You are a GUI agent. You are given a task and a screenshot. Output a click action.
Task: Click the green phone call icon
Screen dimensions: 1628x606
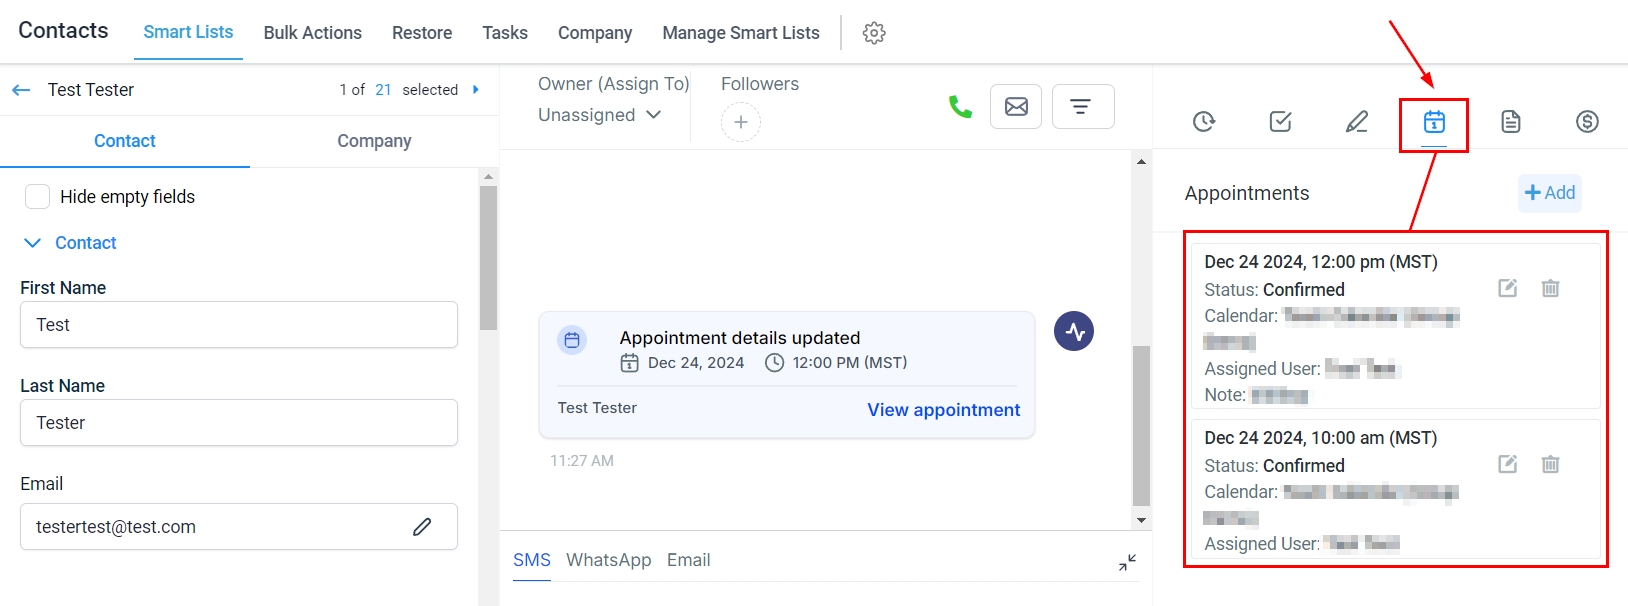tap(960, 107)
